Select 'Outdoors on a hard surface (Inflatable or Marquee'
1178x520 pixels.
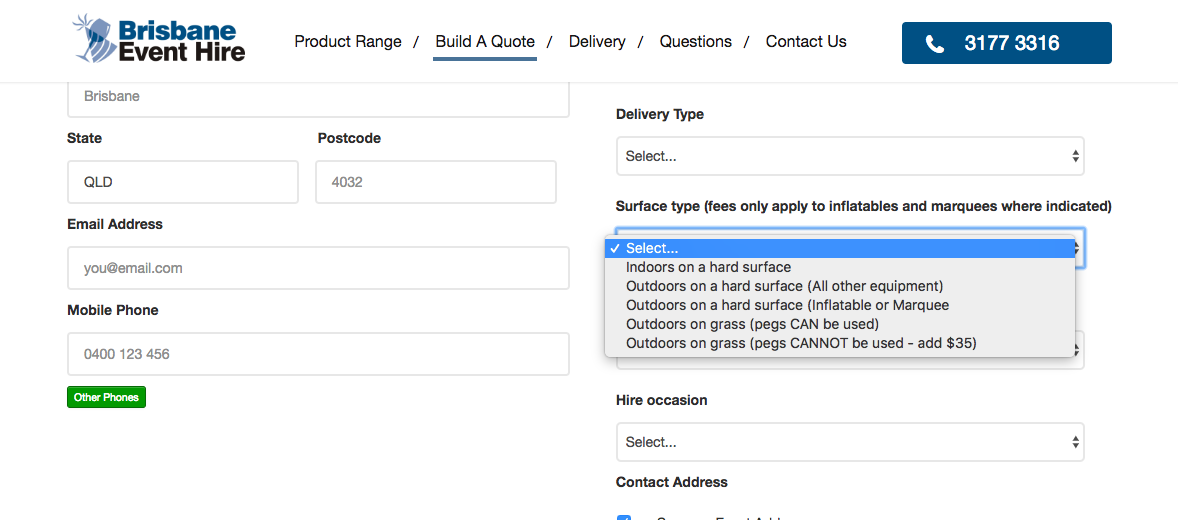[x=787, y=305]
